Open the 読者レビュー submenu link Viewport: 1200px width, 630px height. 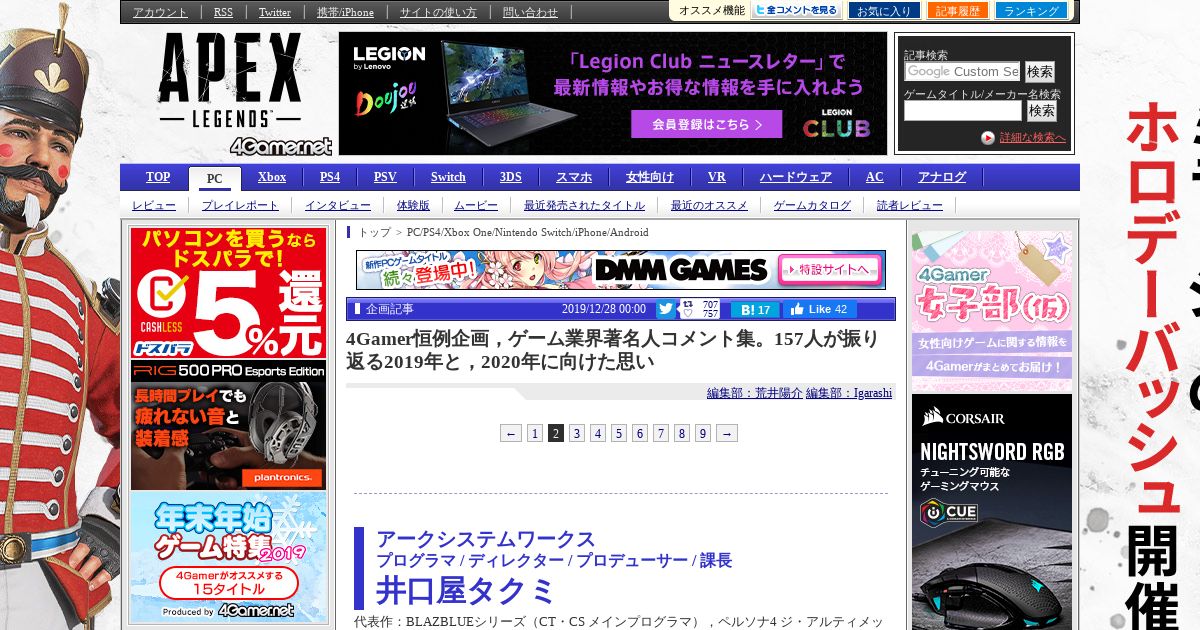[909, 205]
